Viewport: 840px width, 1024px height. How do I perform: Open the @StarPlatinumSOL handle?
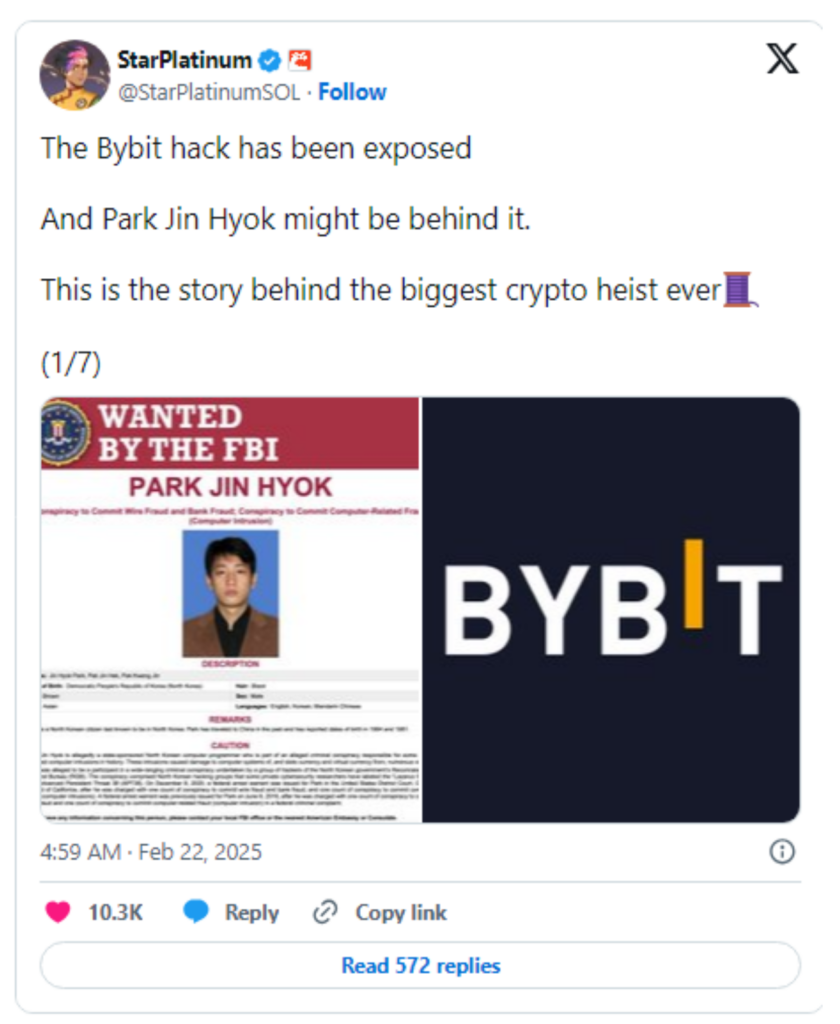[209, 92]
